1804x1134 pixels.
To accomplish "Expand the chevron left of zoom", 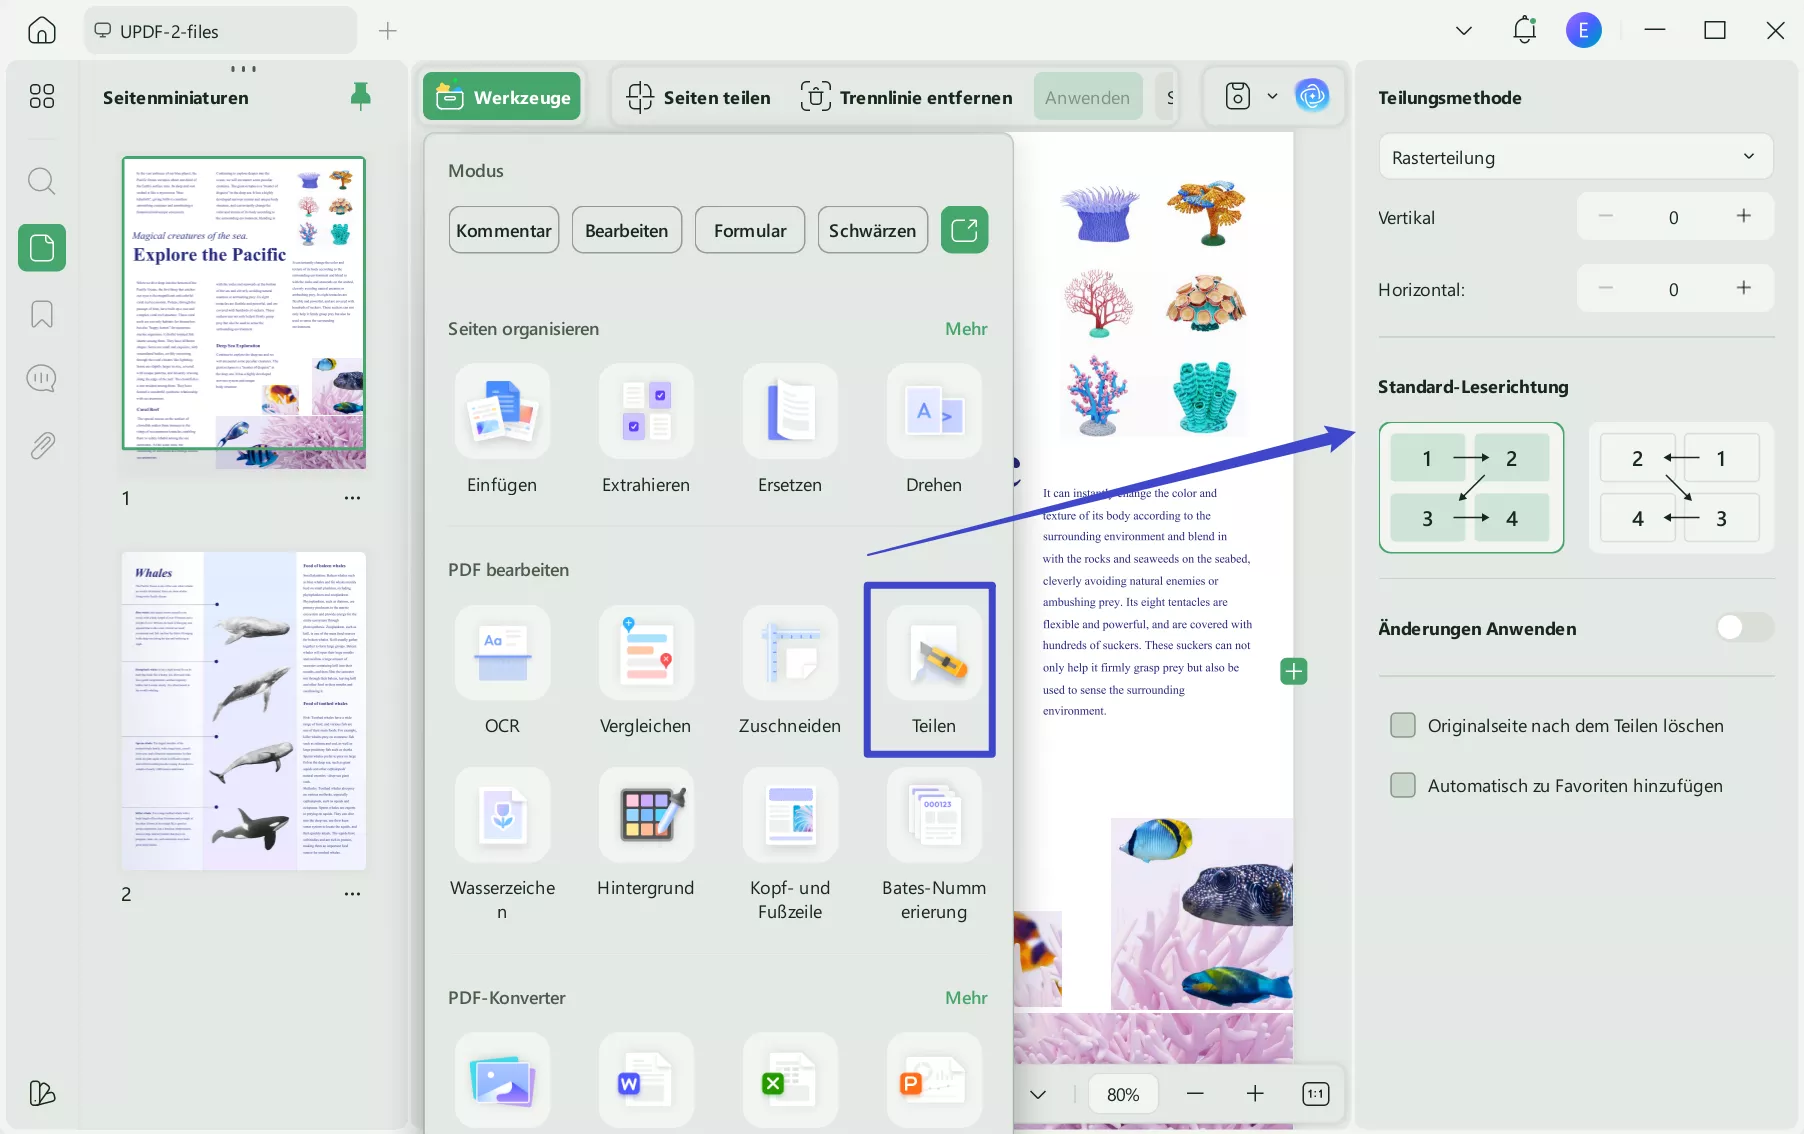I will click(x=1038, y=1094).
